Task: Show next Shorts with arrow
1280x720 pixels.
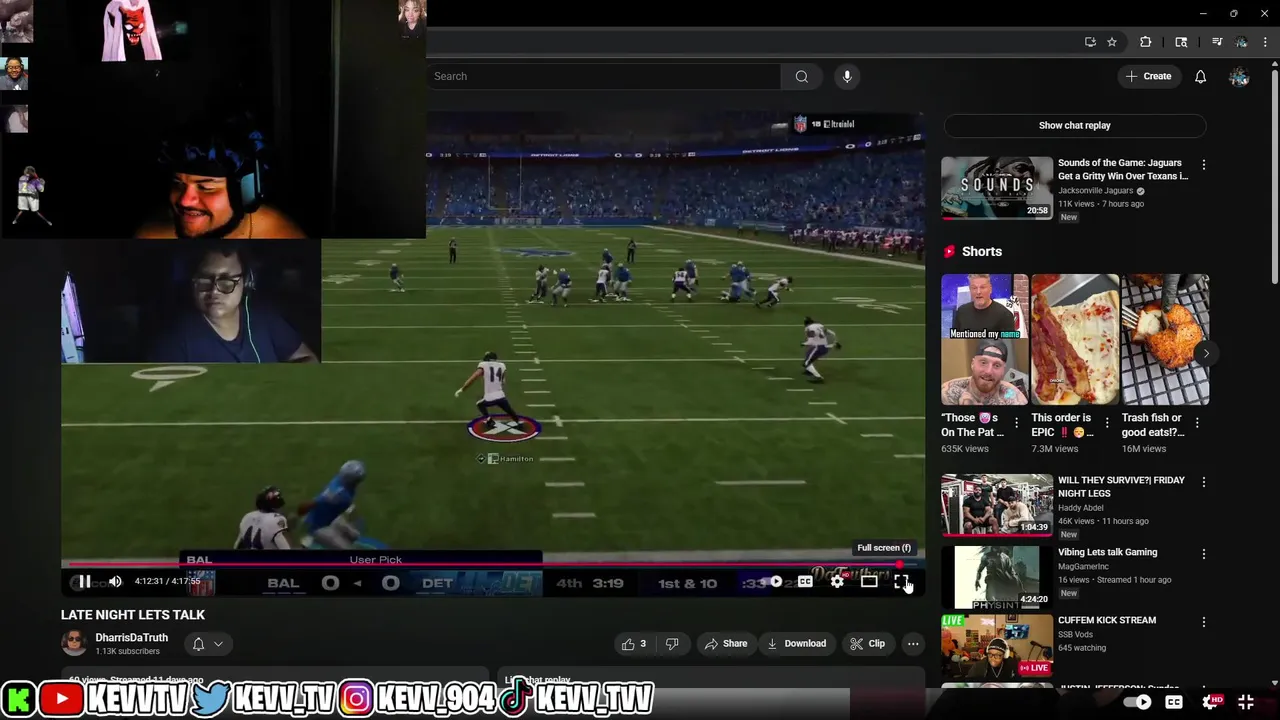Action: (x=1206, y=353)
